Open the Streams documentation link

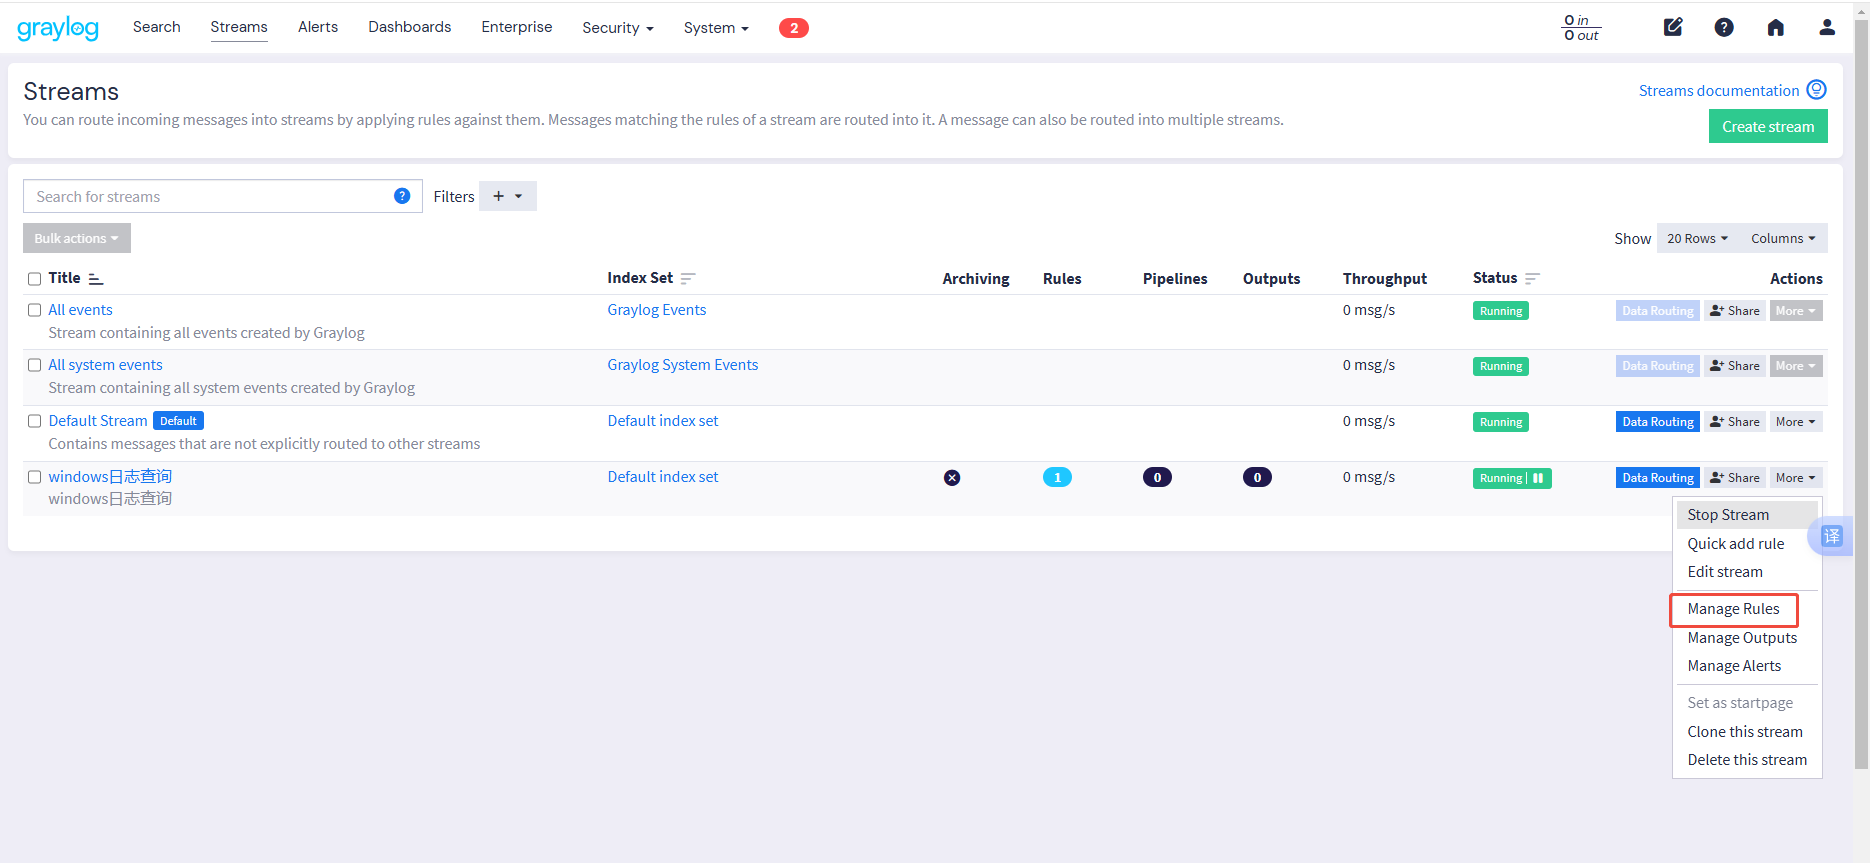click(x=1719, y=91)
